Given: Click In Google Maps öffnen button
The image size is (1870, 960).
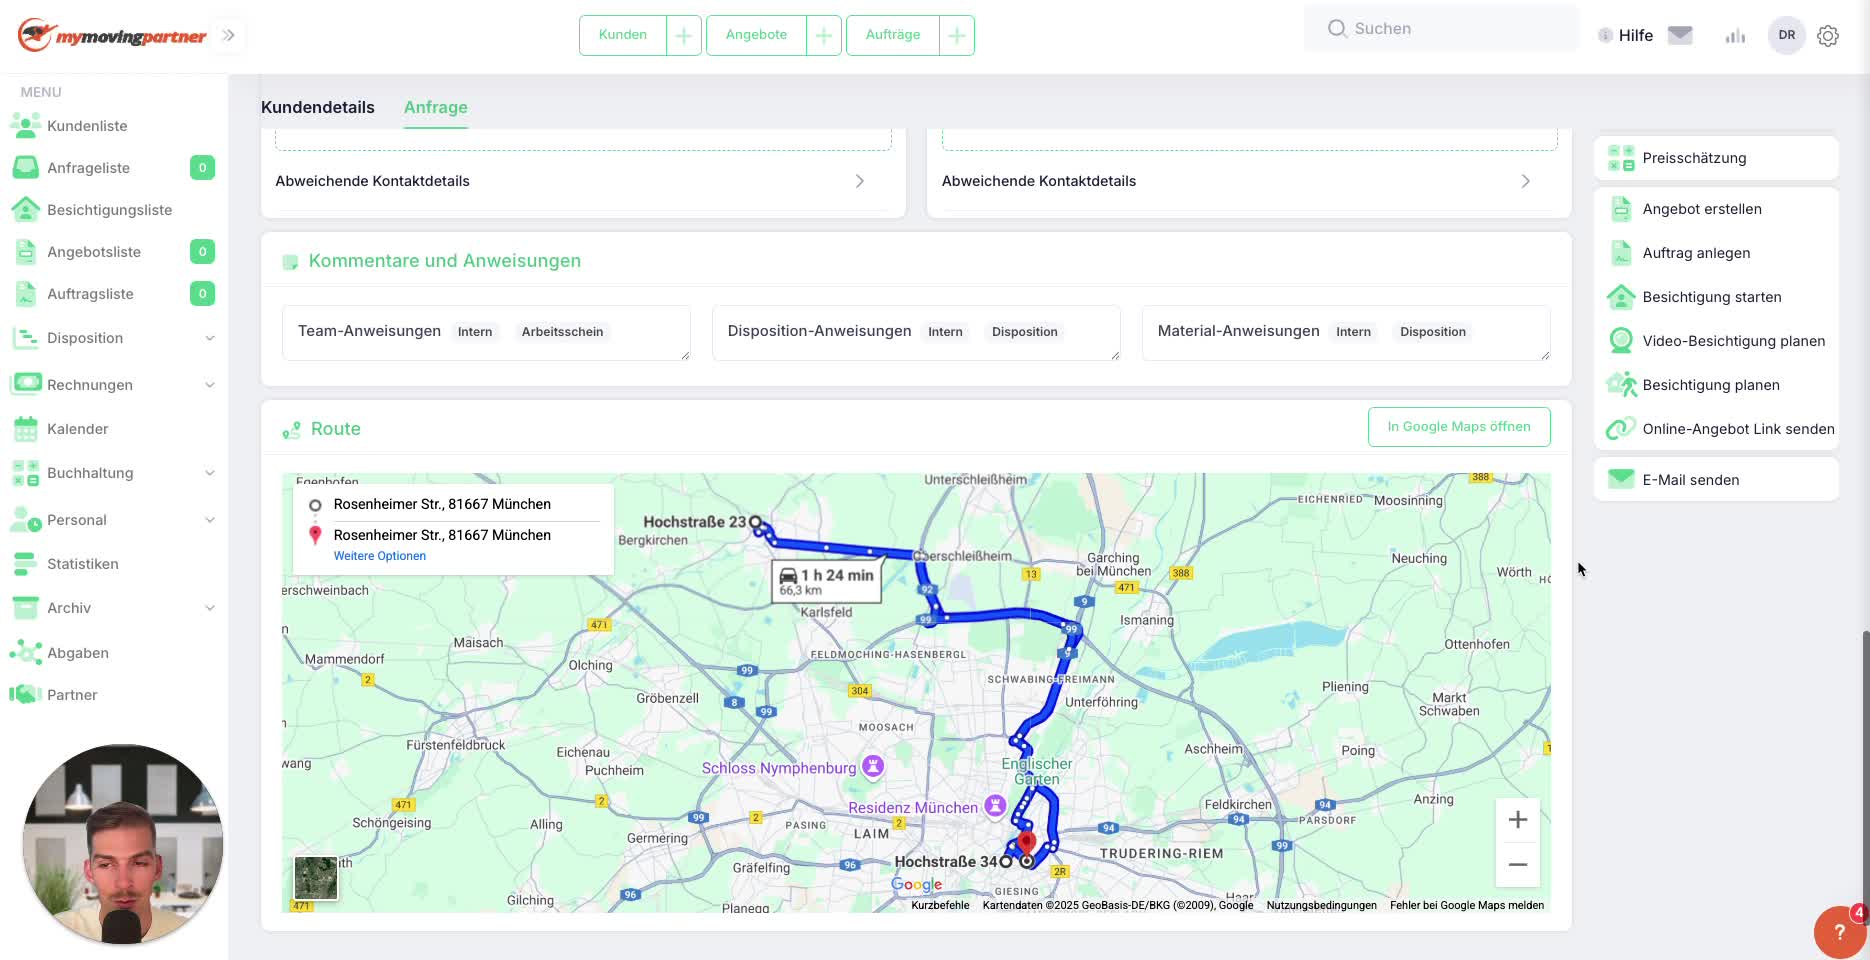Looking at the screenshot, I should (x=1459, y=427).
